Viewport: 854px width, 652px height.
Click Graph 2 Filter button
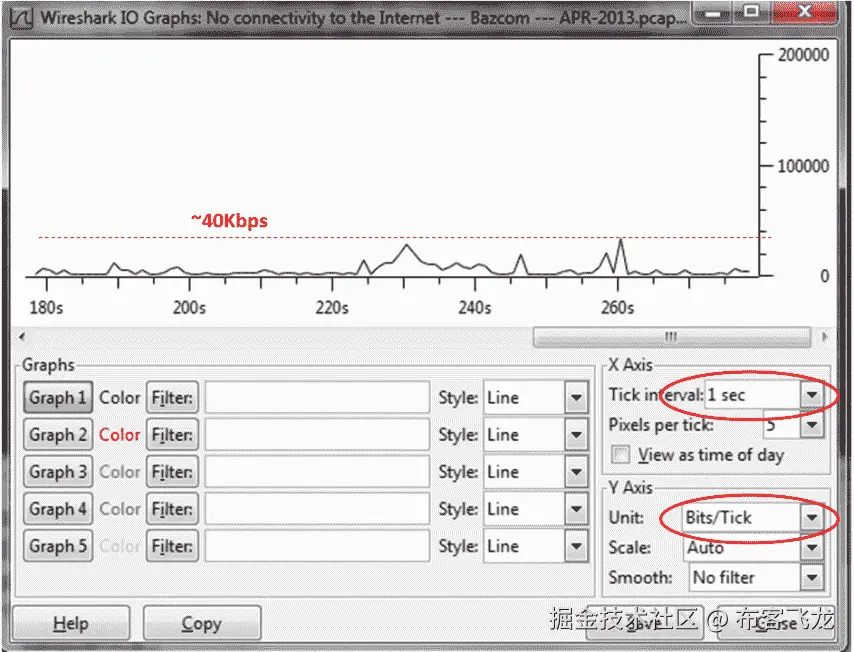pyautogui.click(x=172, y=435)
